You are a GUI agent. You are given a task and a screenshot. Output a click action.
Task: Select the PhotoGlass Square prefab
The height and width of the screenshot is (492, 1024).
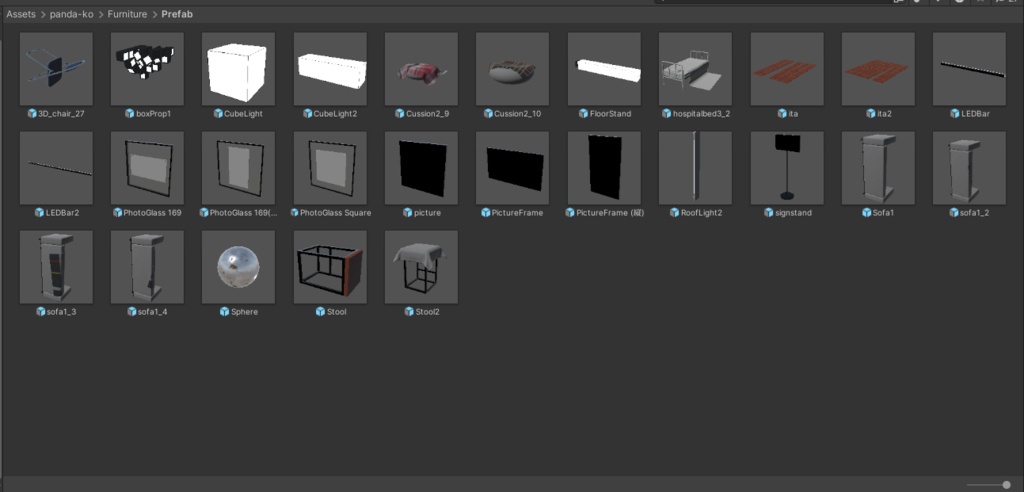(330, 168)
